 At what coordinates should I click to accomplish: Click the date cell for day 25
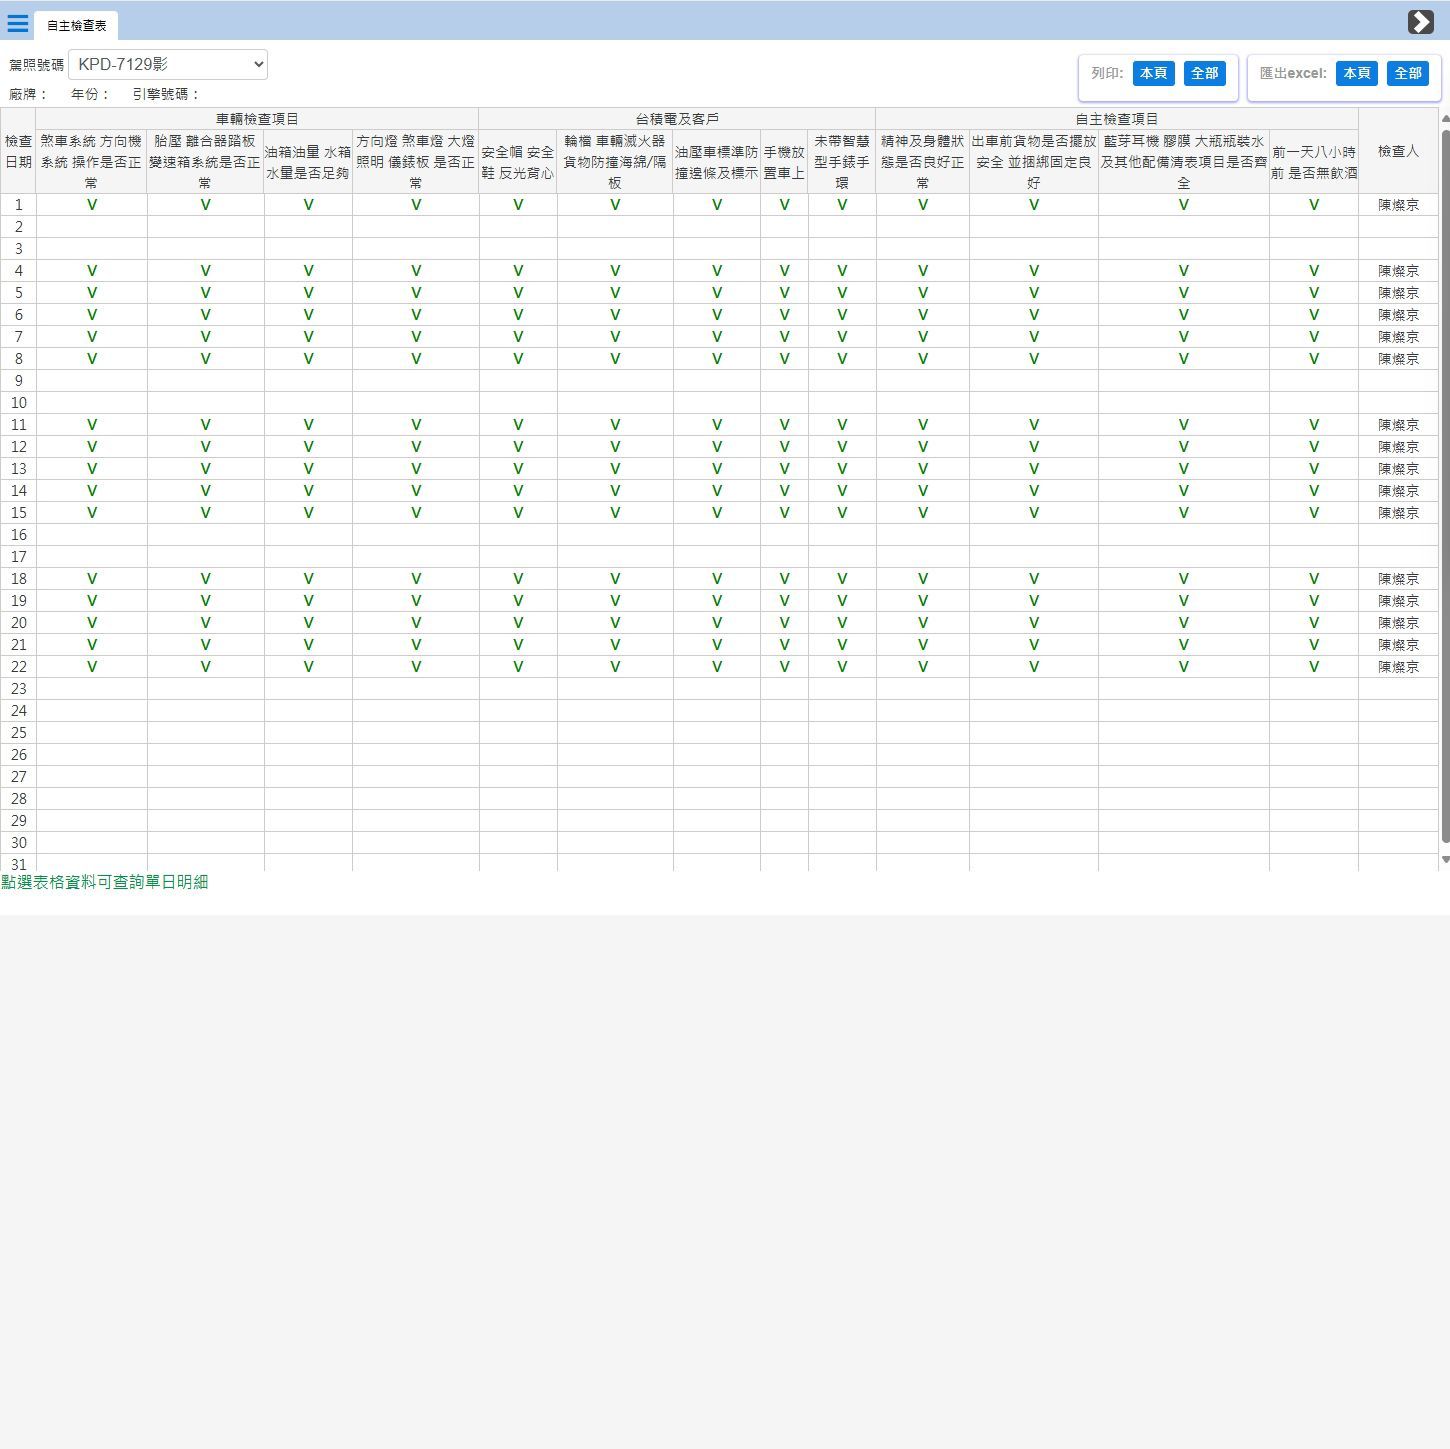18,733
